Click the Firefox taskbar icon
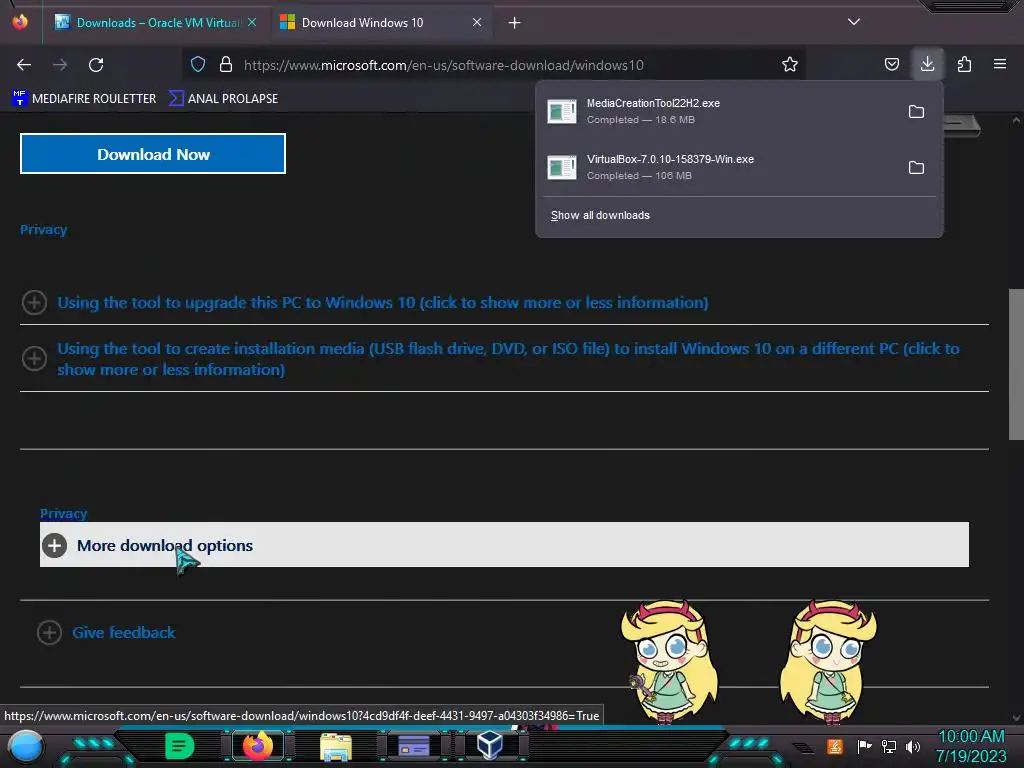The image size is (1024, 768). (258, 746)
